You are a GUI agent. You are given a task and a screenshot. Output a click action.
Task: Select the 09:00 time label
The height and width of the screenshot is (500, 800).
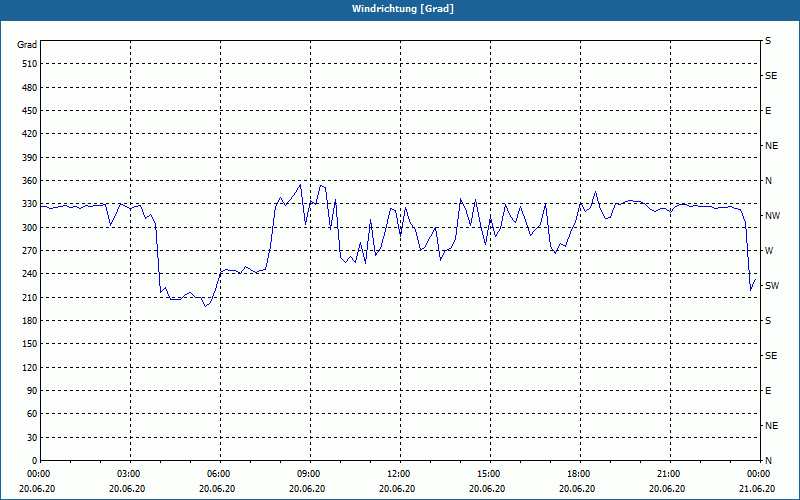click(x=309, y=473)
